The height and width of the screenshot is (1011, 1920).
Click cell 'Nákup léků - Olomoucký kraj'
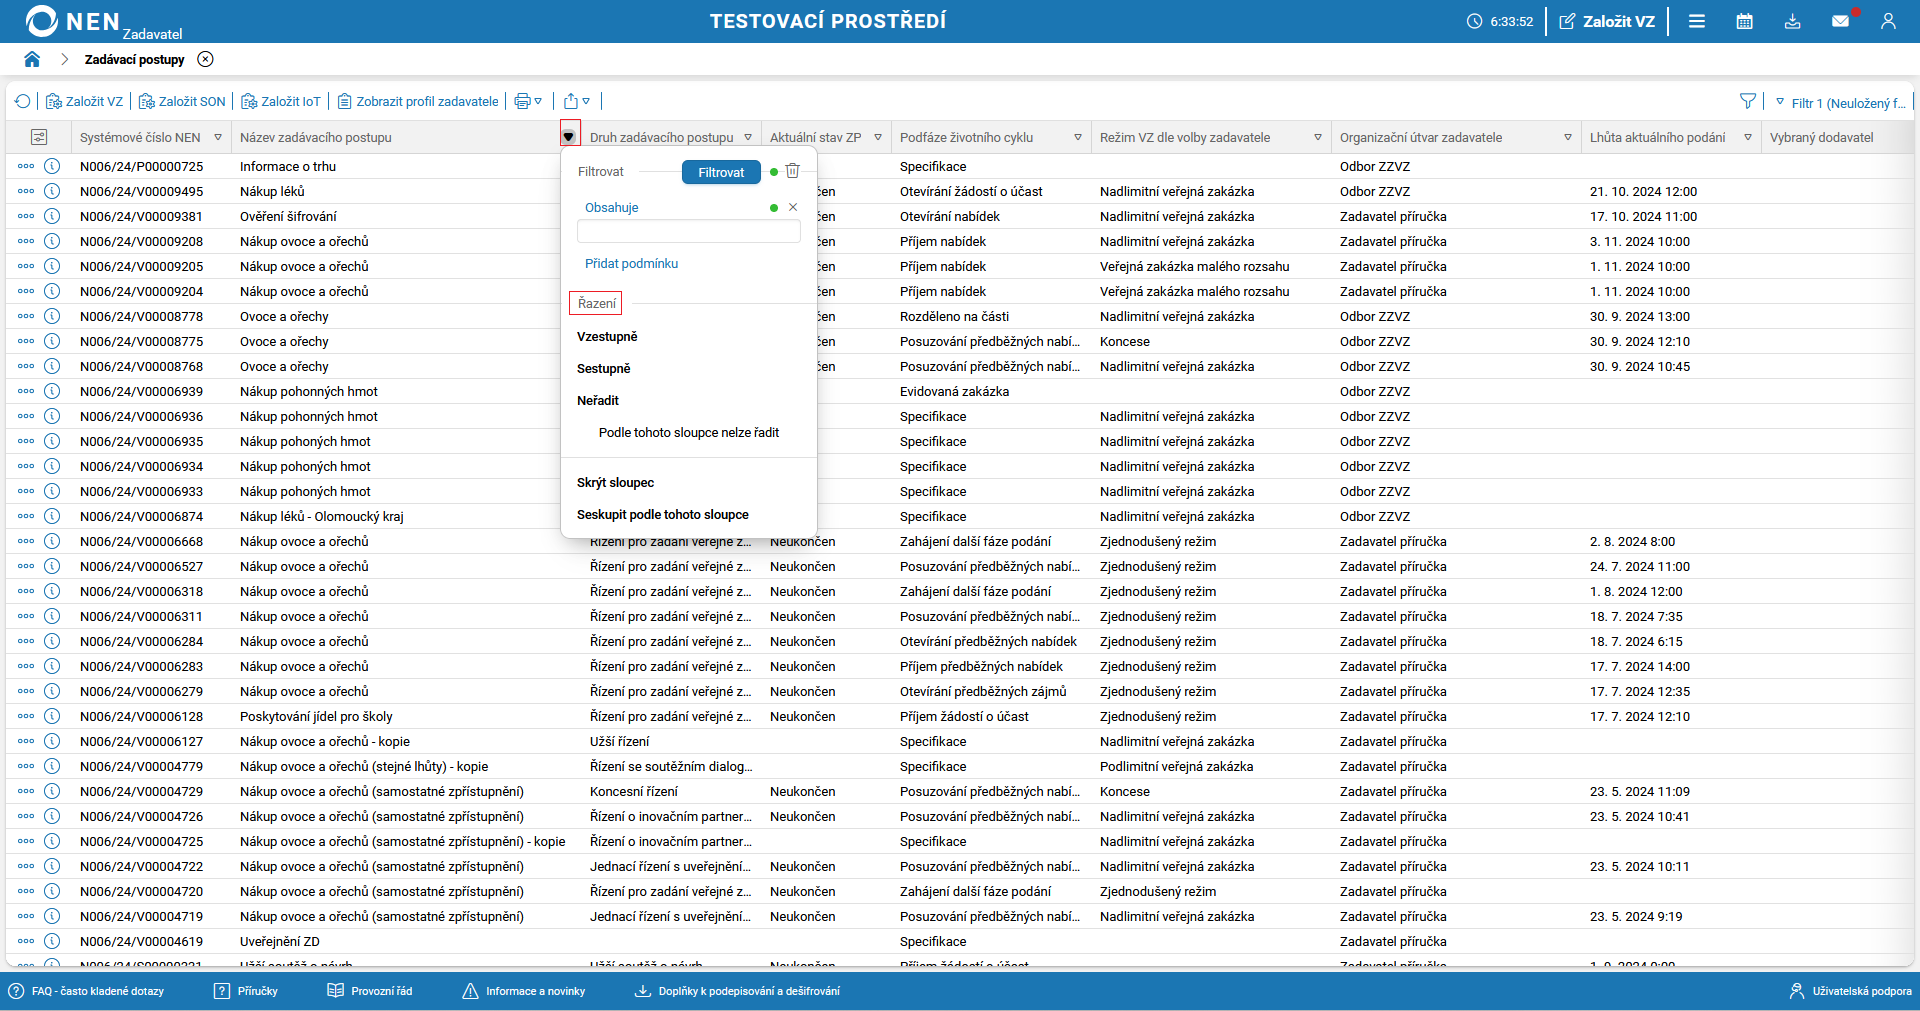pos(322,516)
